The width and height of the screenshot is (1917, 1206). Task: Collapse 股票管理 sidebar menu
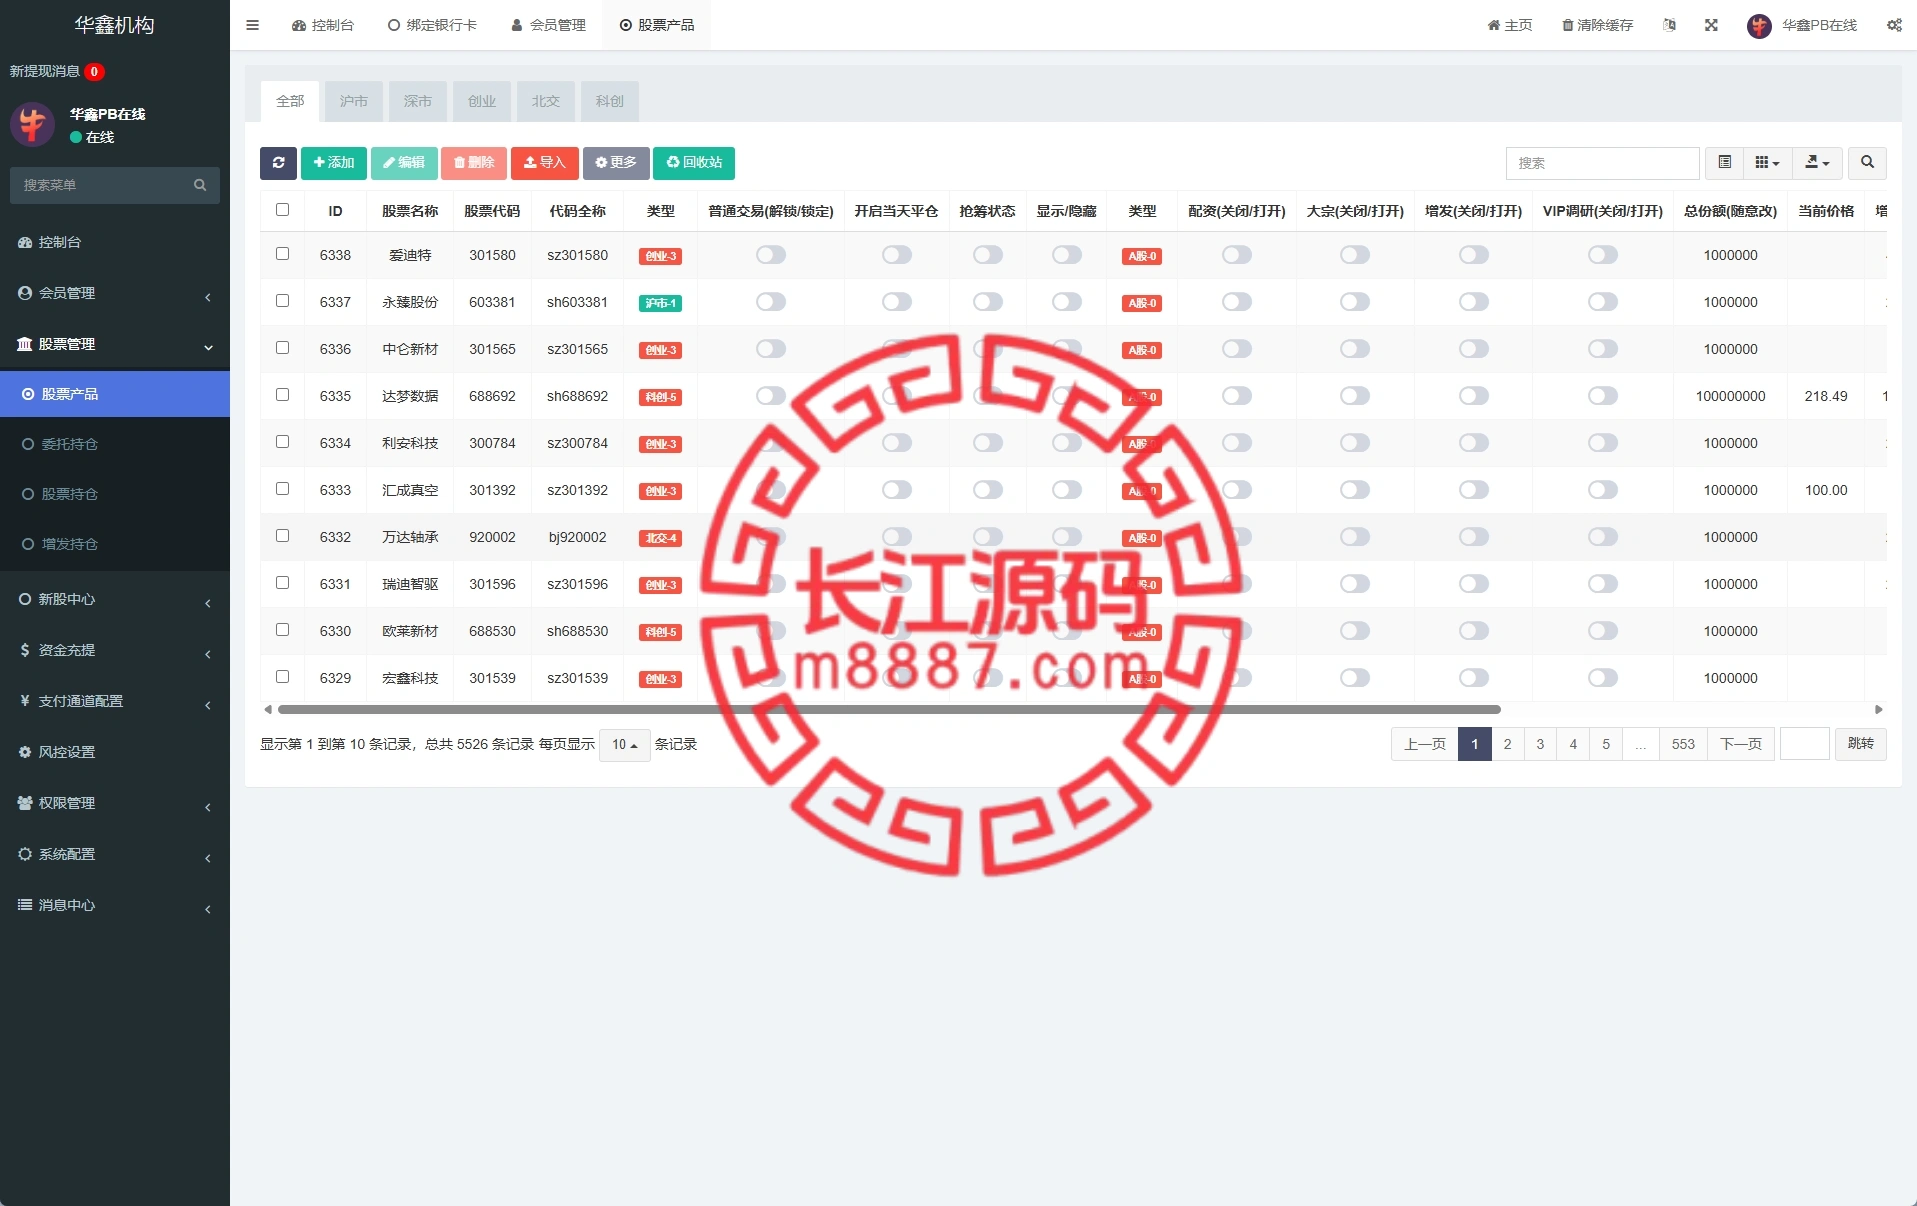coord(115,344)
